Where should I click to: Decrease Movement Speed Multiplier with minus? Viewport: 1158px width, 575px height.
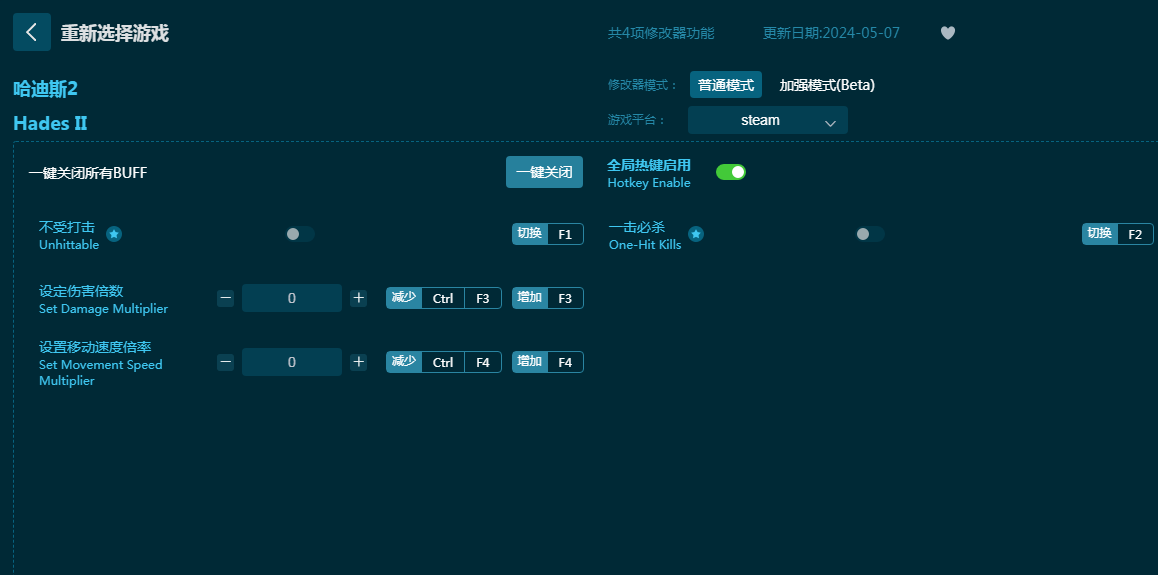[x=226, y=362]
